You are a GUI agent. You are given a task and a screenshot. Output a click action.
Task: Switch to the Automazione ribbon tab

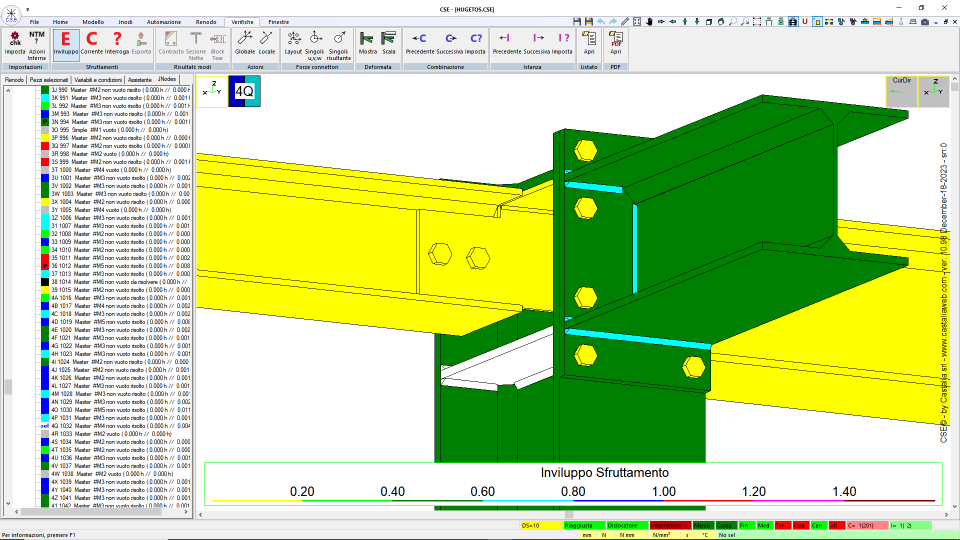pyautogui.click(x=163, y=22)
